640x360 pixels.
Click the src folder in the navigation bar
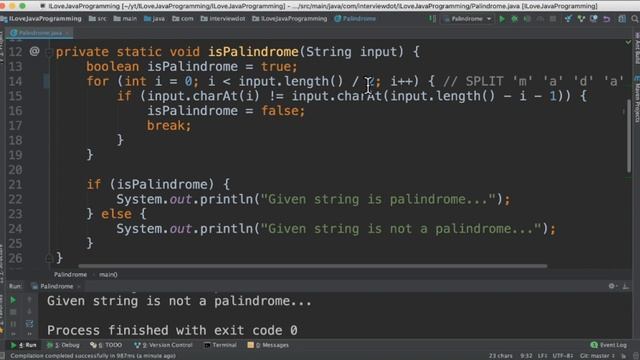point(98,19)
